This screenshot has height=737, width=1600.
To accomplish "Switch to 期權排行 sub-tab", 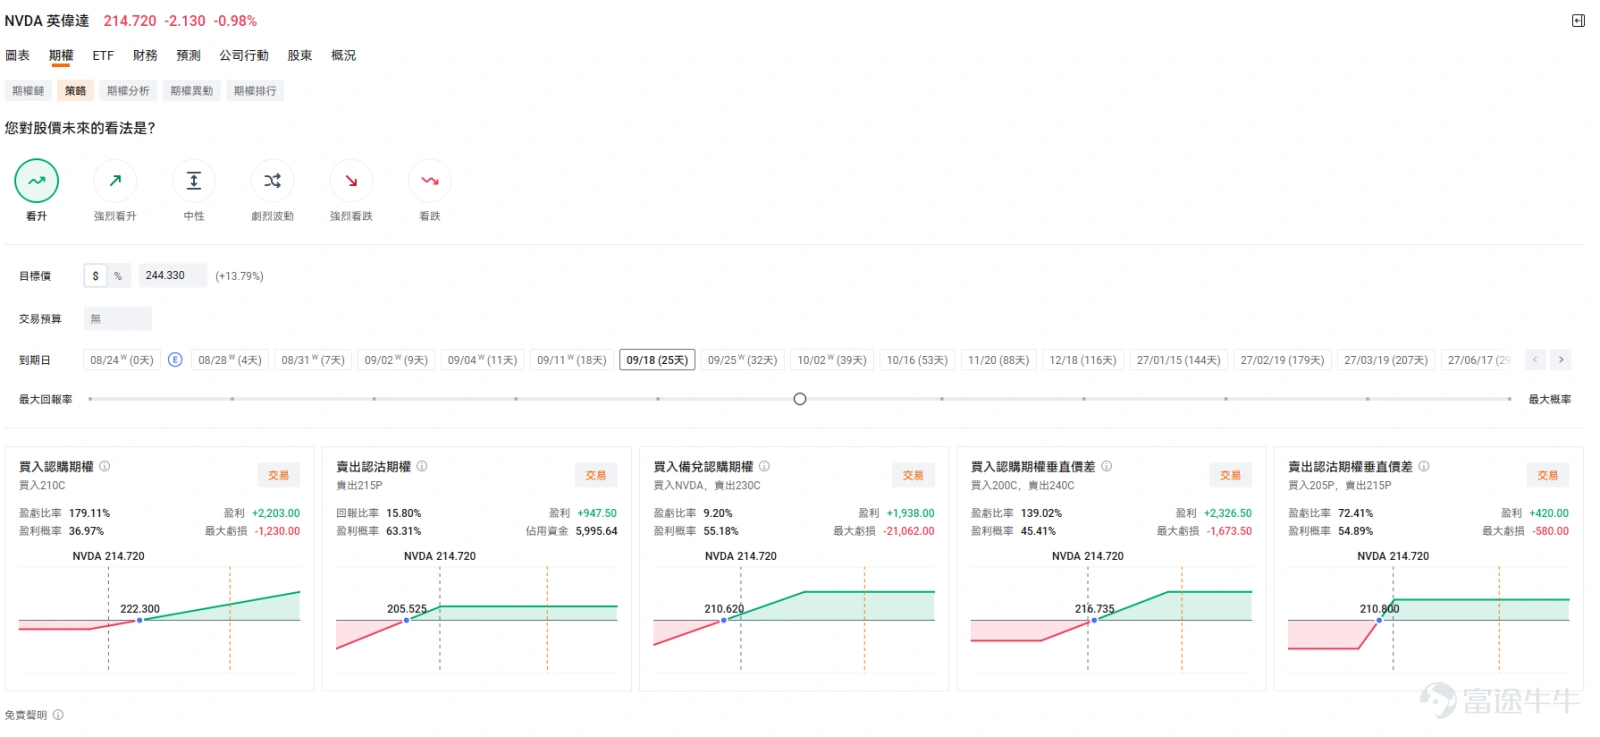I will click(x=255, y=91).
